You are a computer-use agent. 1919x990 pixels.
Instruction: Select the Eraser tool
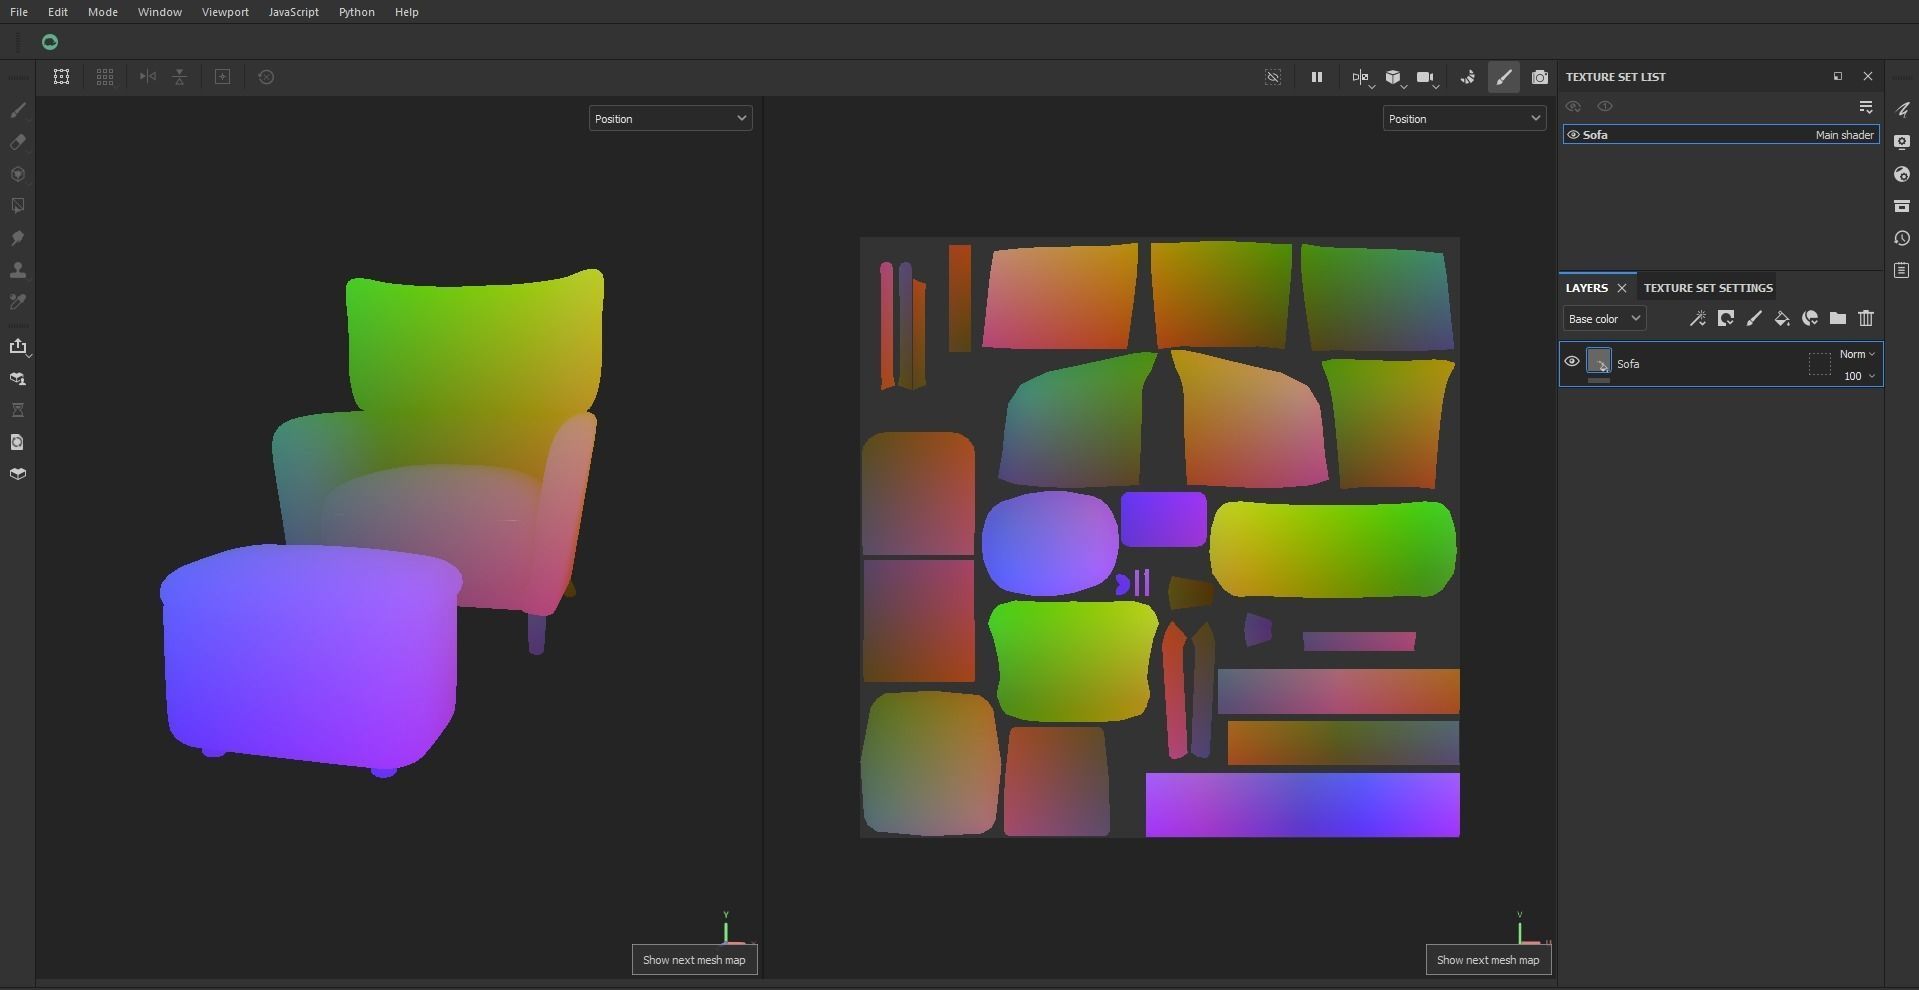[18, 142]
